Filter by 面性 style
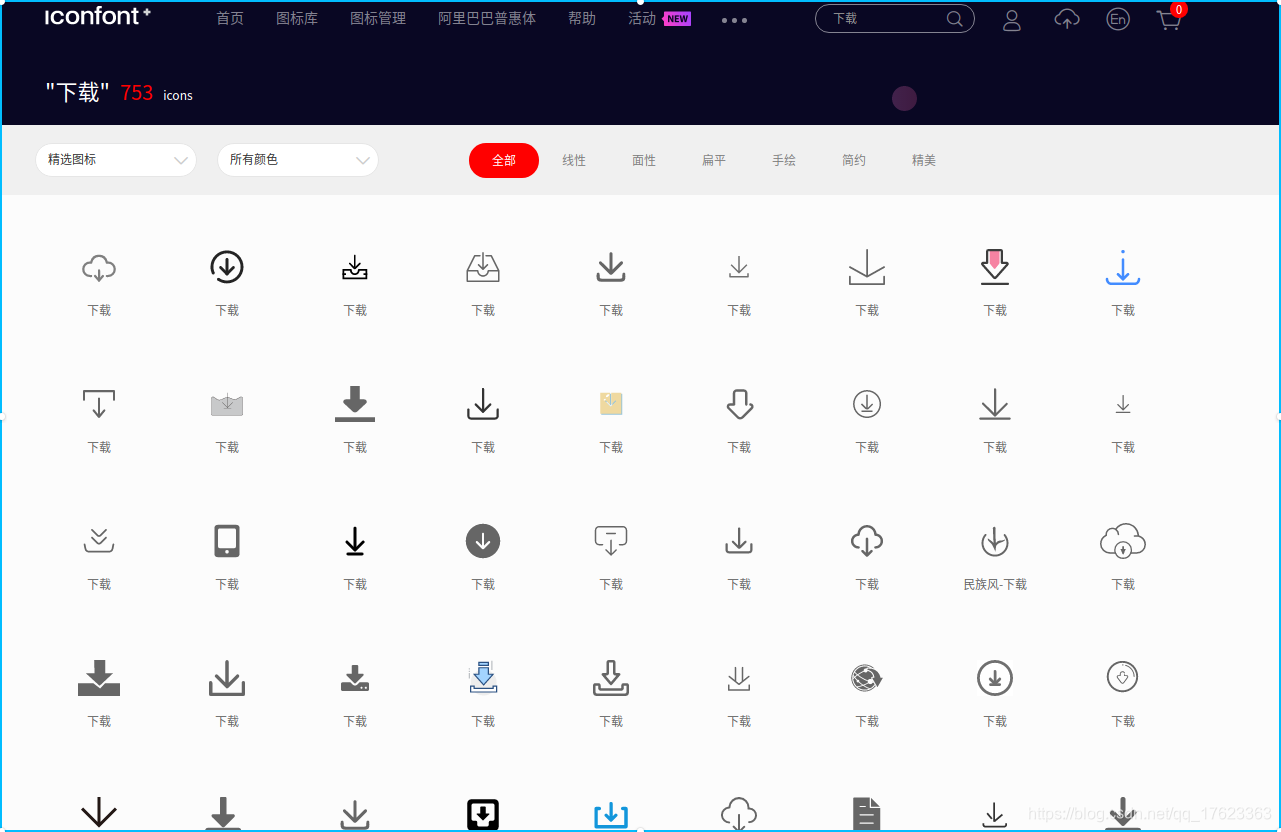This screenshot has height=832, width=1281. point(644,160)
